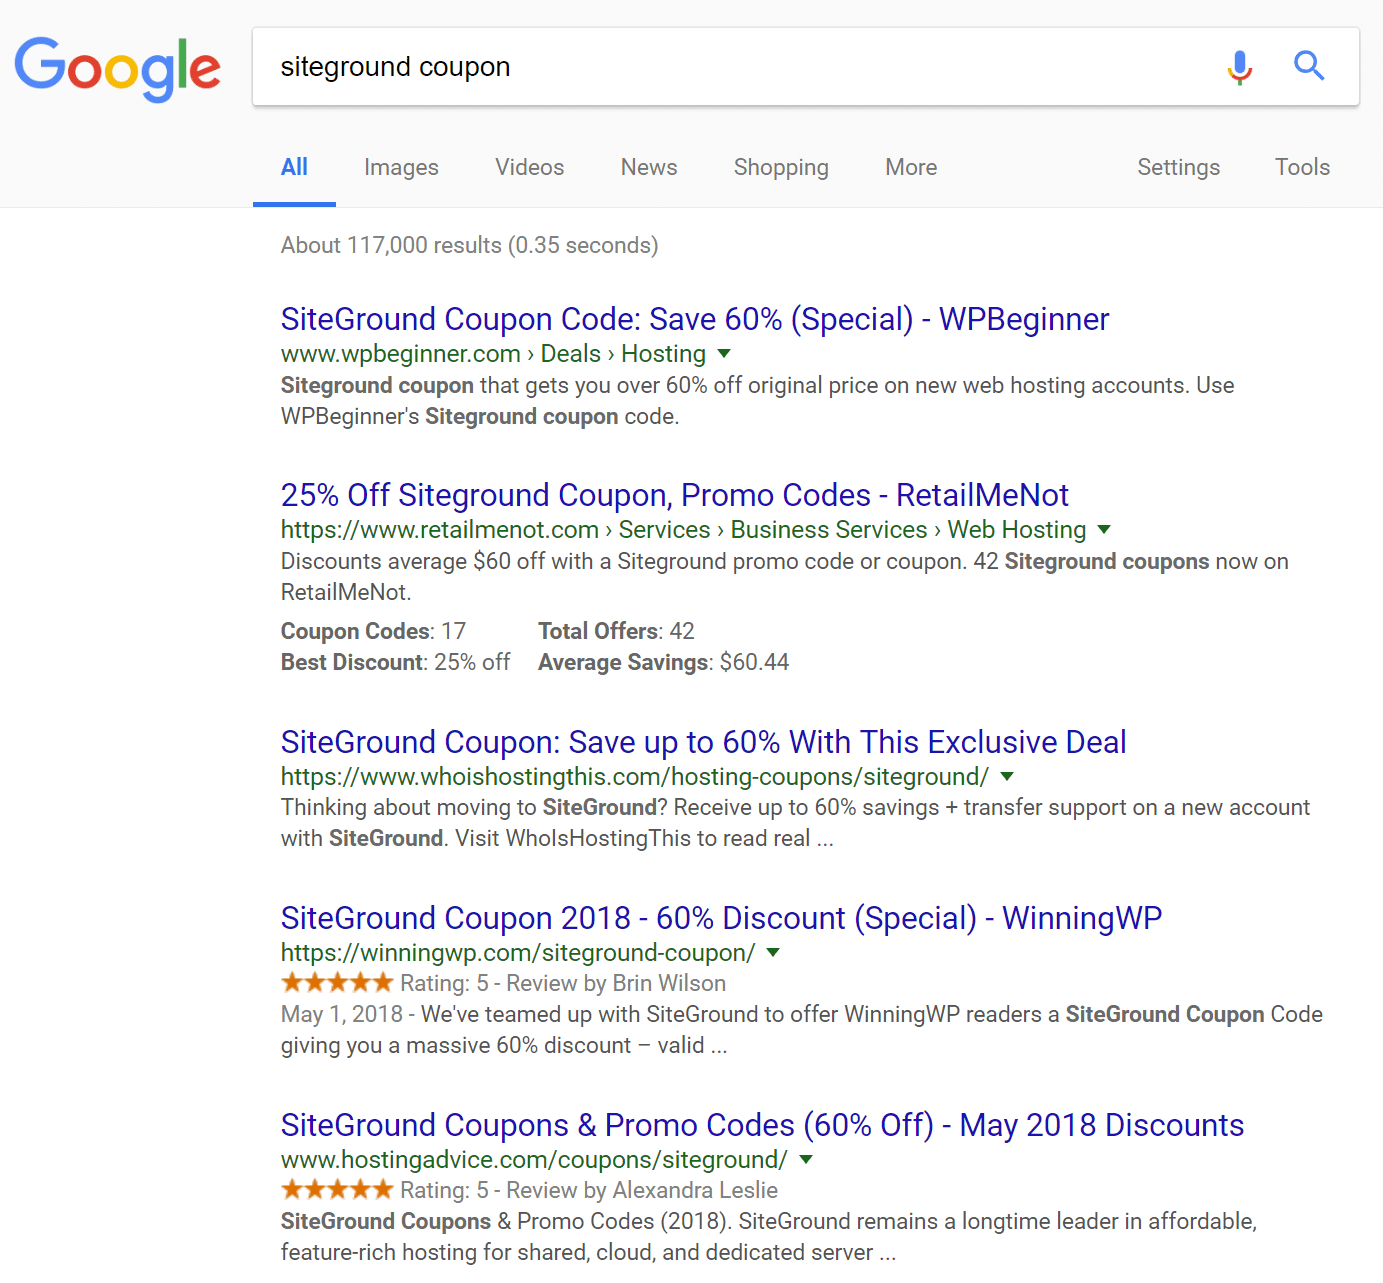Open the dropdown beside the winningwp.com URL
The height and width of the screenshot is (1283, 1383).
click(772, 954)
